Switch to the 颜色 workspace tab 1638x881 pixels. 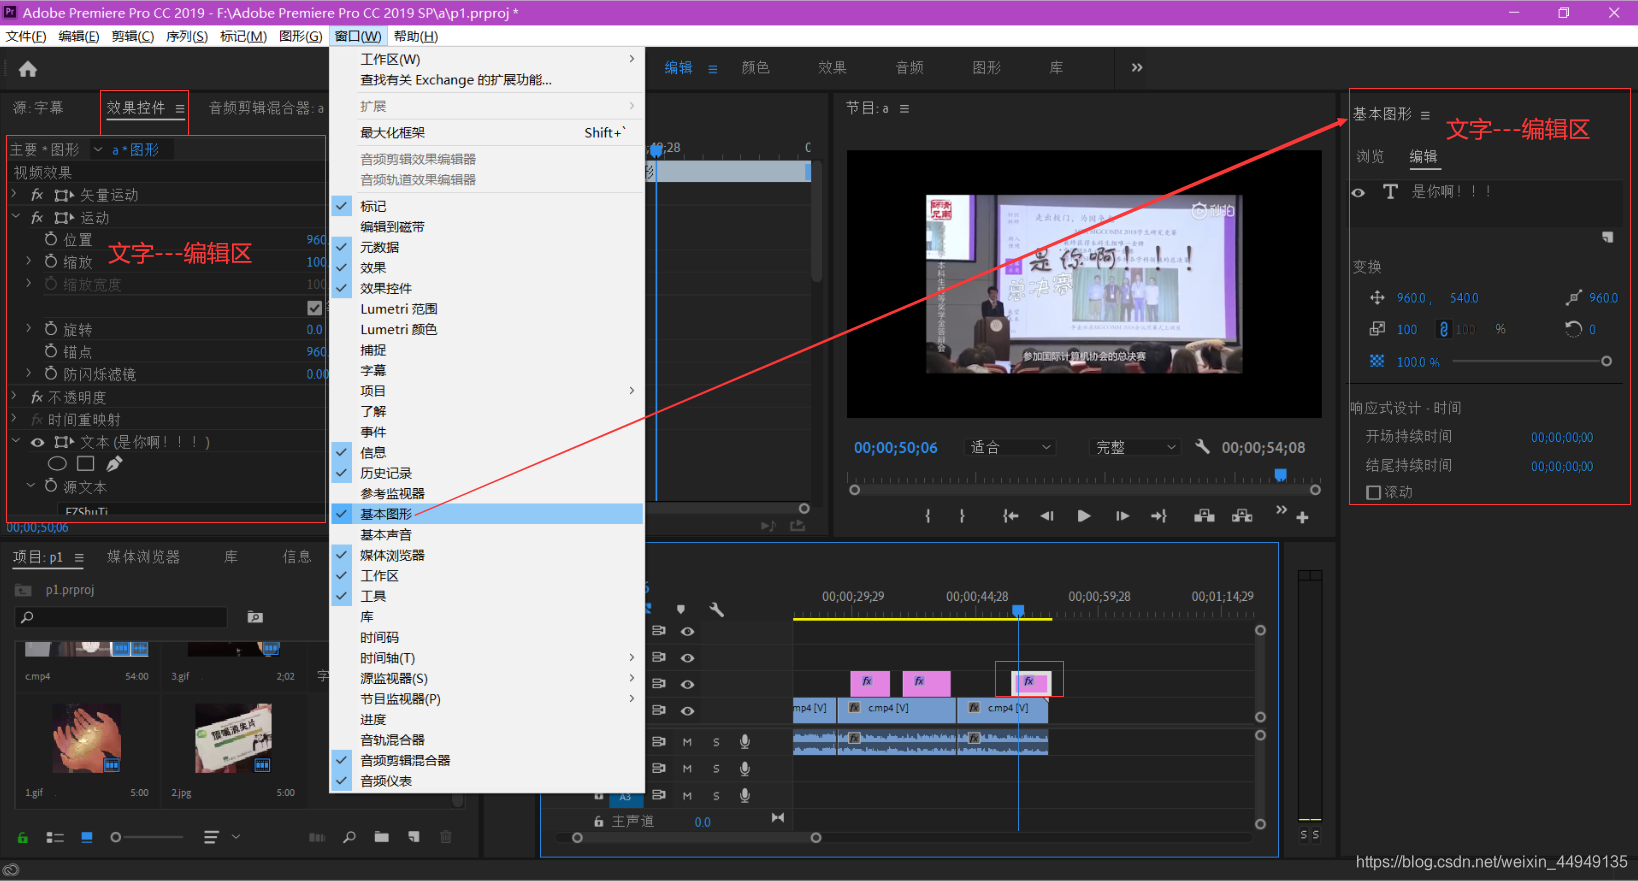[x=756, y=68]
